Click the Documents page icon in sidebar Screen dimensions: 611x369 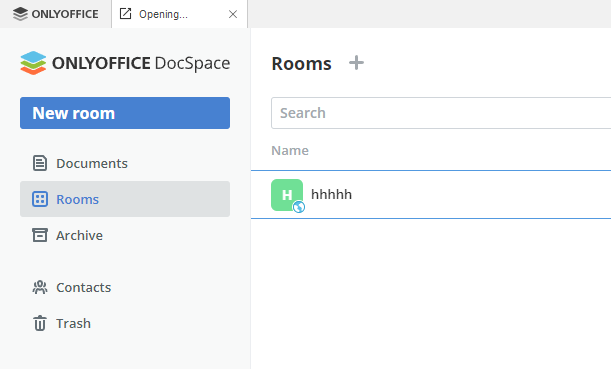[x=40, y=163]
